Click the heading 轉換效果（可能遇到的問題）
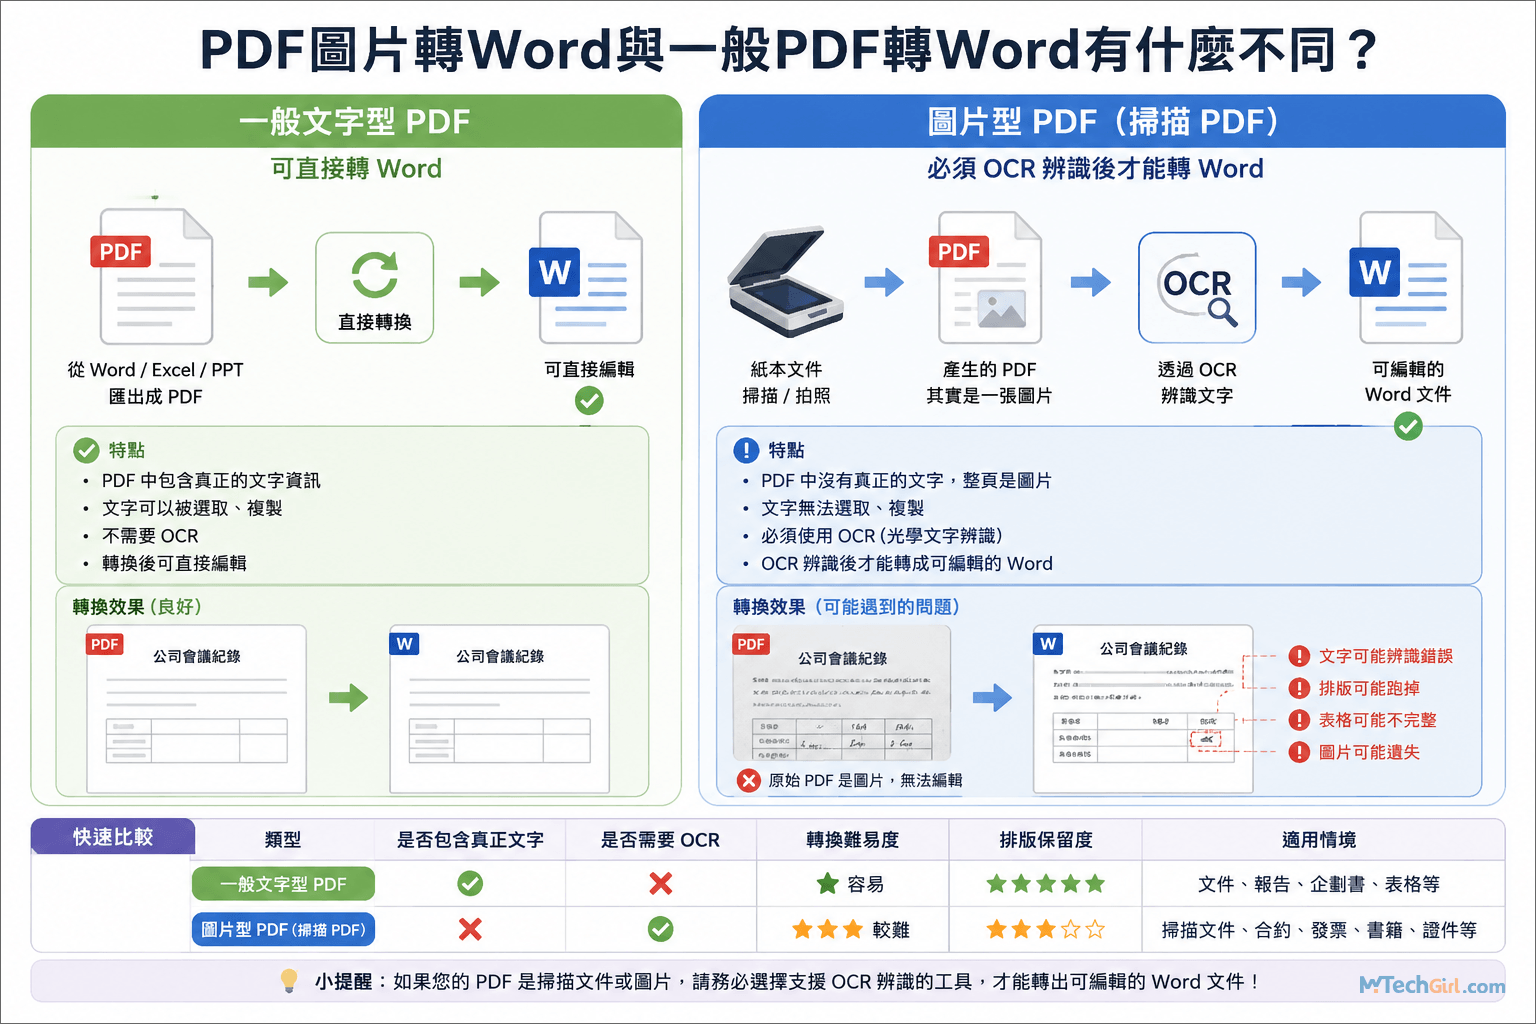1536x1024 pixels. (x=847, y=607)
